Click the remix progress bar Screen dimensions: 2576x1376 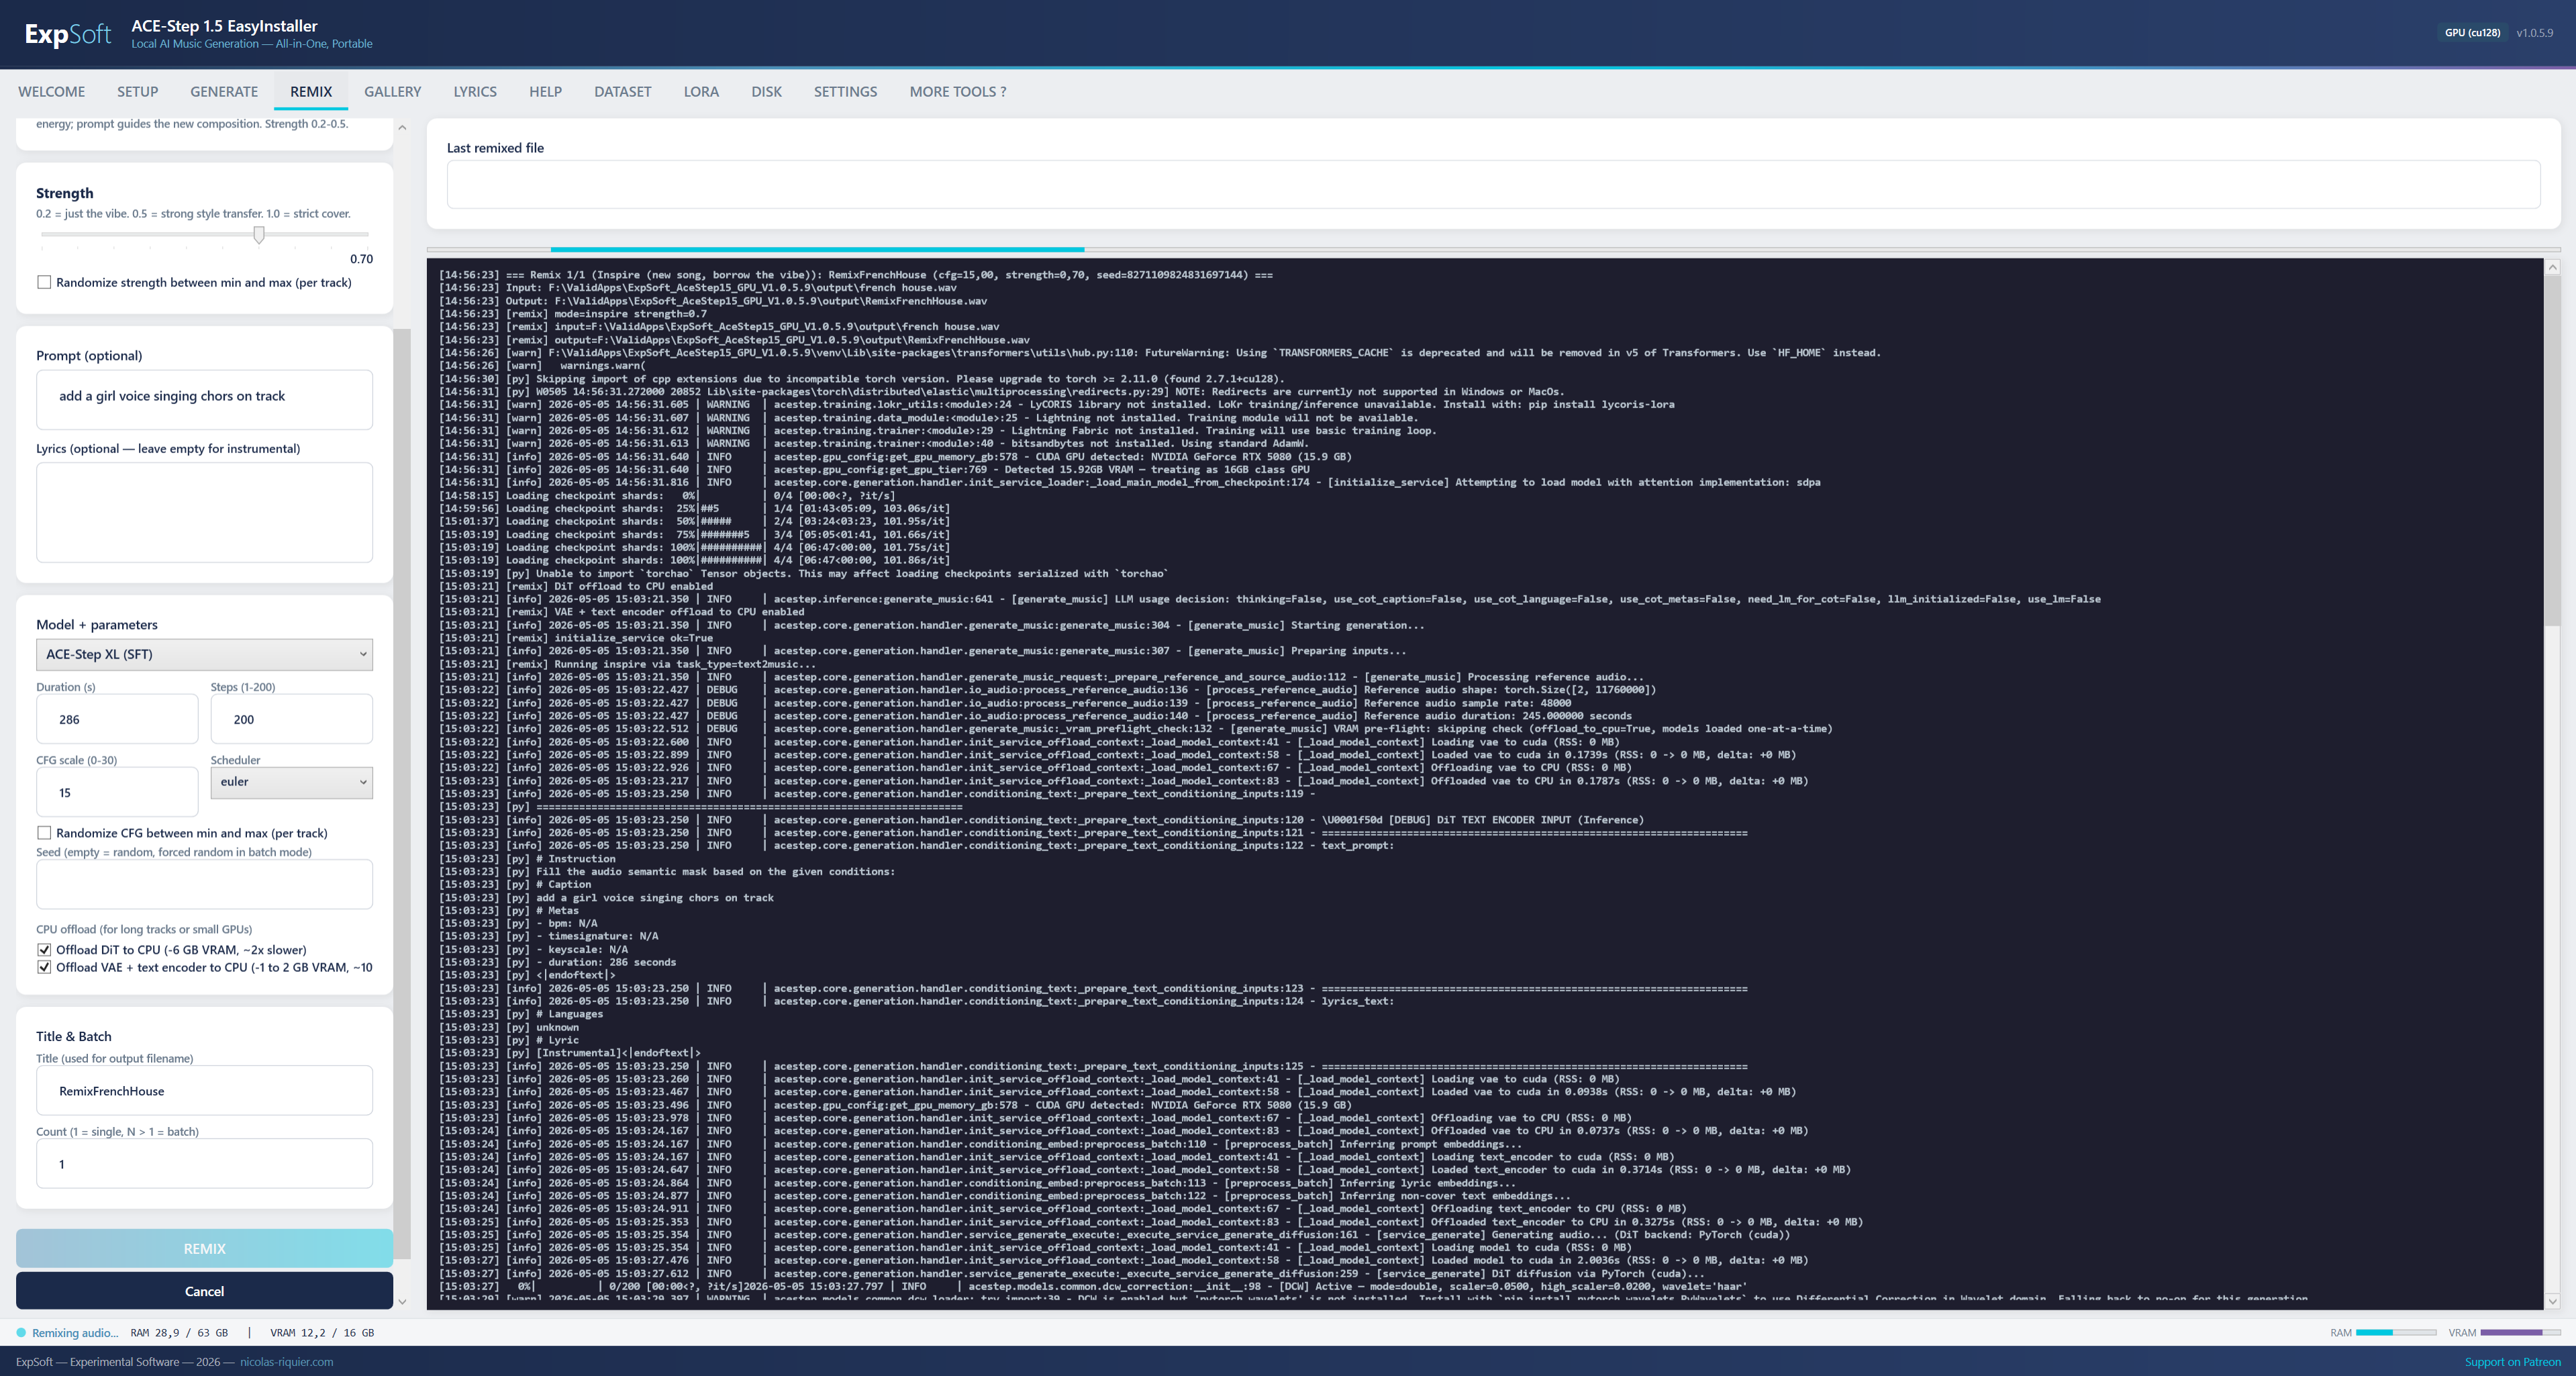coord(1493,249)
